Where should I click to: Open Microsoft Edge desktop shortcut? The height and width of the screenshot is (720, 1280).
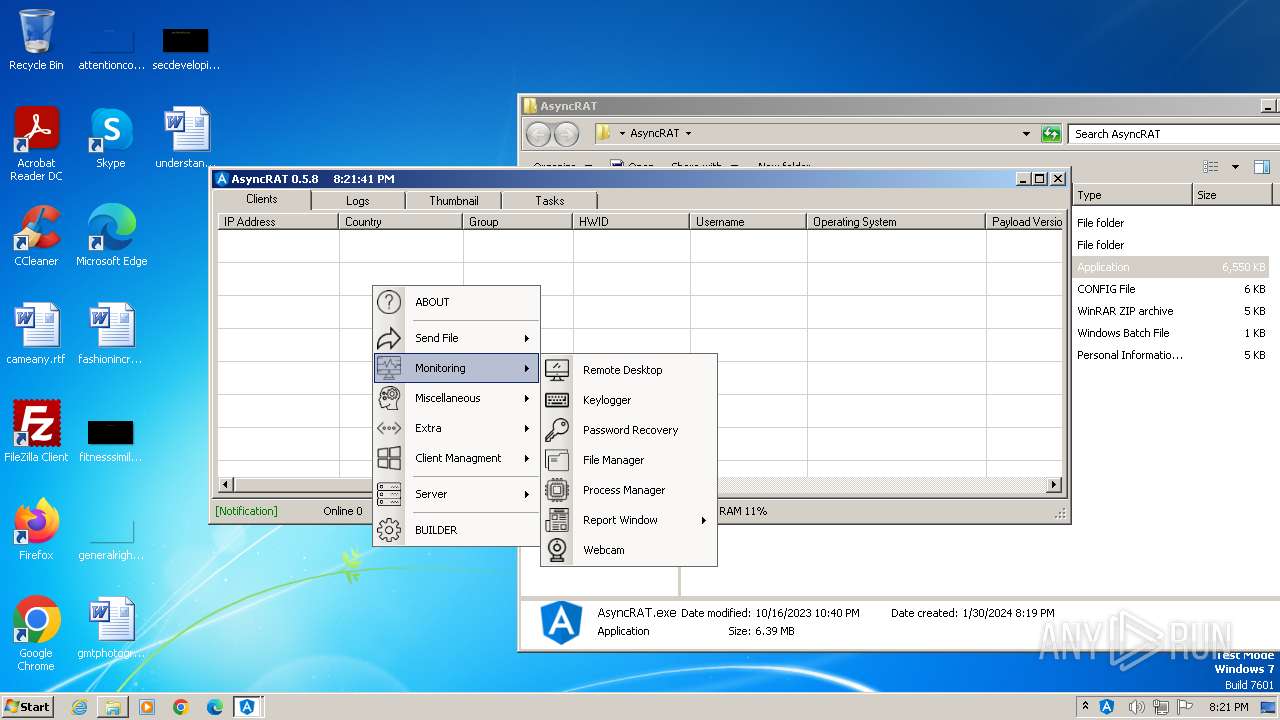coord(111,236)
